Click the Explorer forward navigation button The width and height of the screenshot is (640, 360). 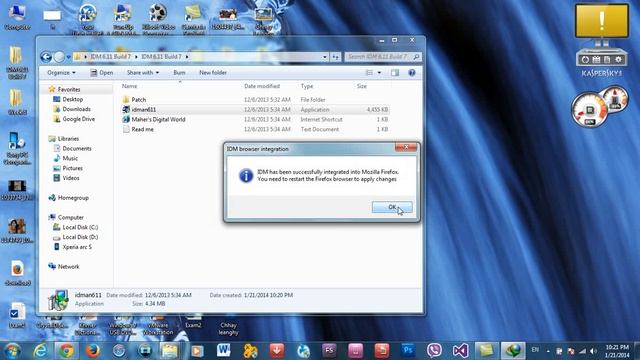tap(59, 57)
